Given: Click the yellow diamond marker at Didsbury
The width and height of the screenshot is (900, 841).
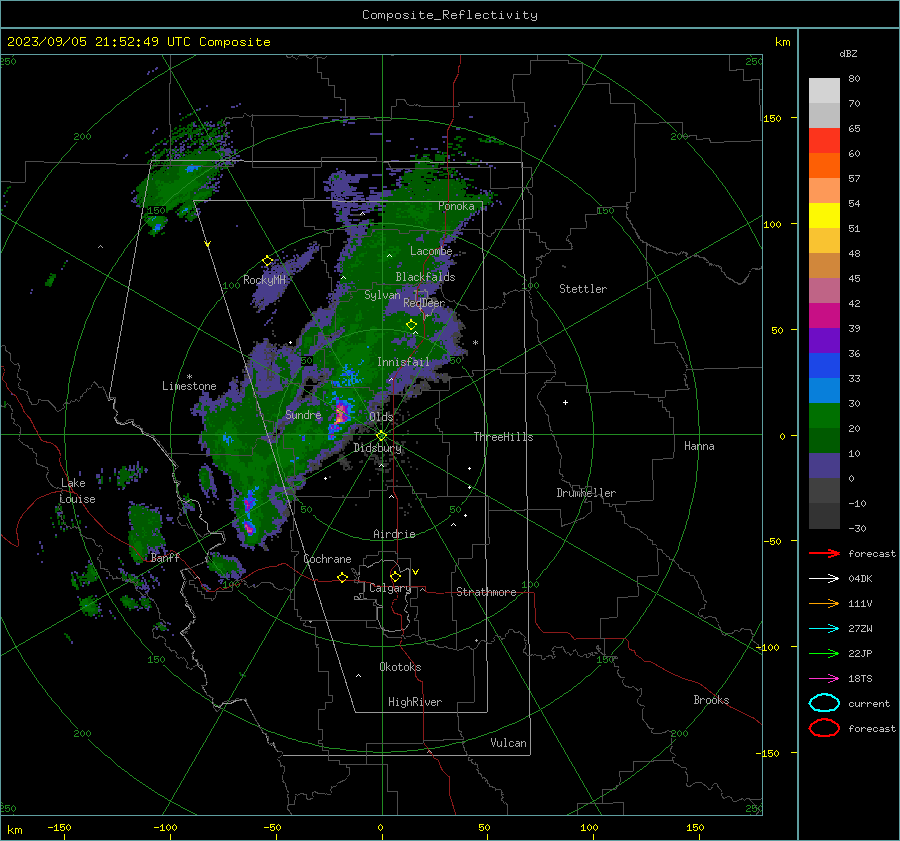Looking at the screenshot, I should 381,436.
